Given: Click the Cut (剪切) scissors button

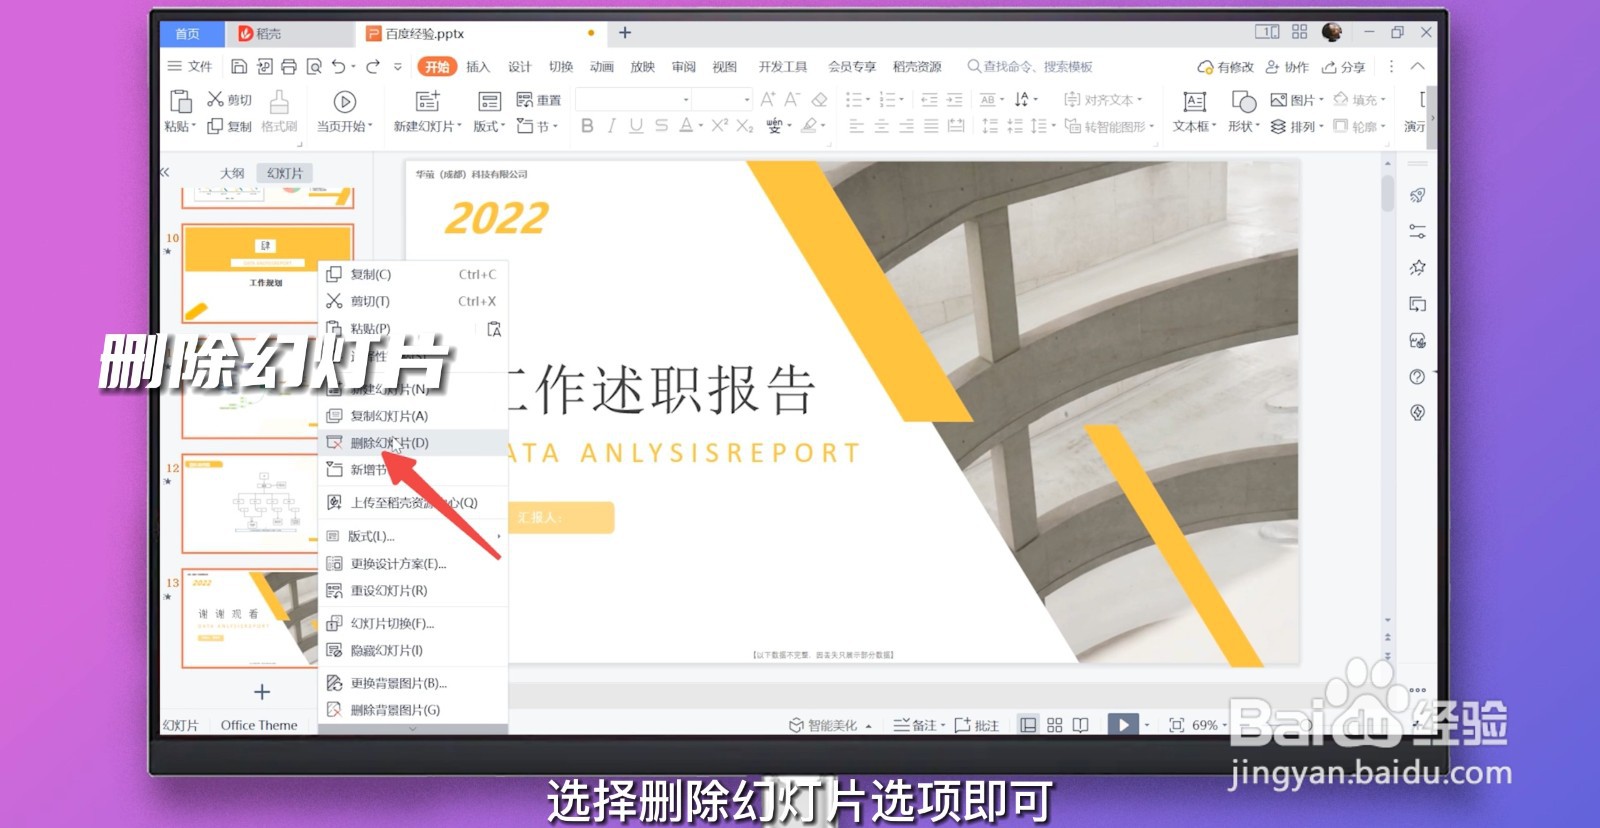Looking at the screenshot, I should point(230,100).
